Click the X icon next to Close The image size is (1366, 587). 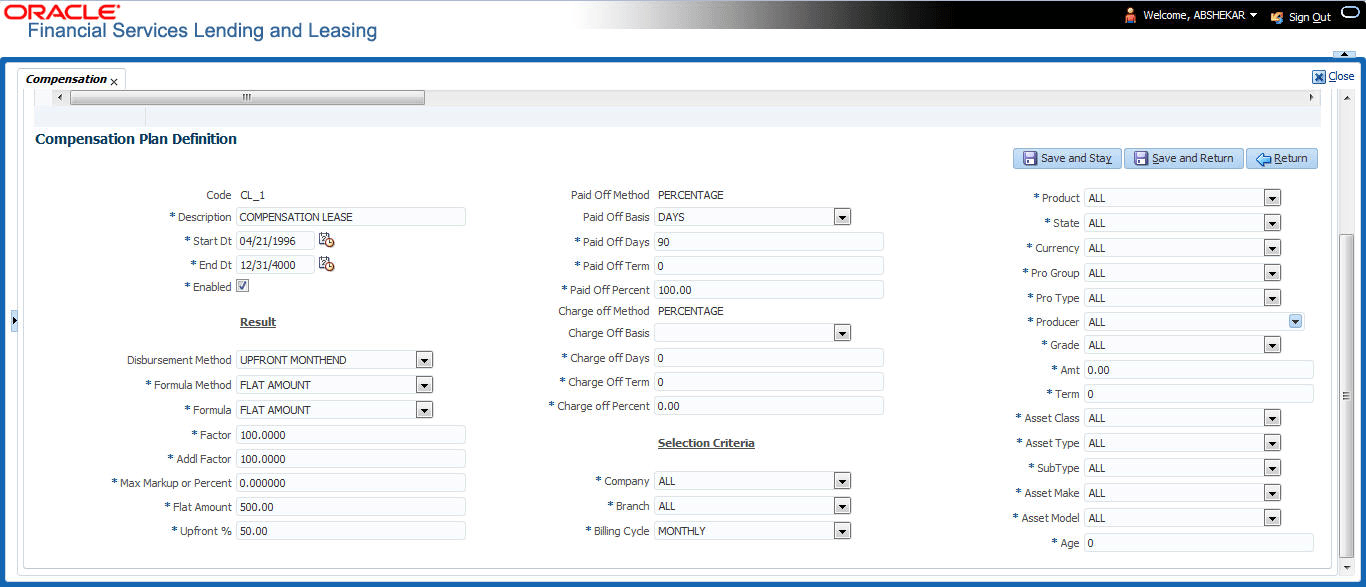1319,76
